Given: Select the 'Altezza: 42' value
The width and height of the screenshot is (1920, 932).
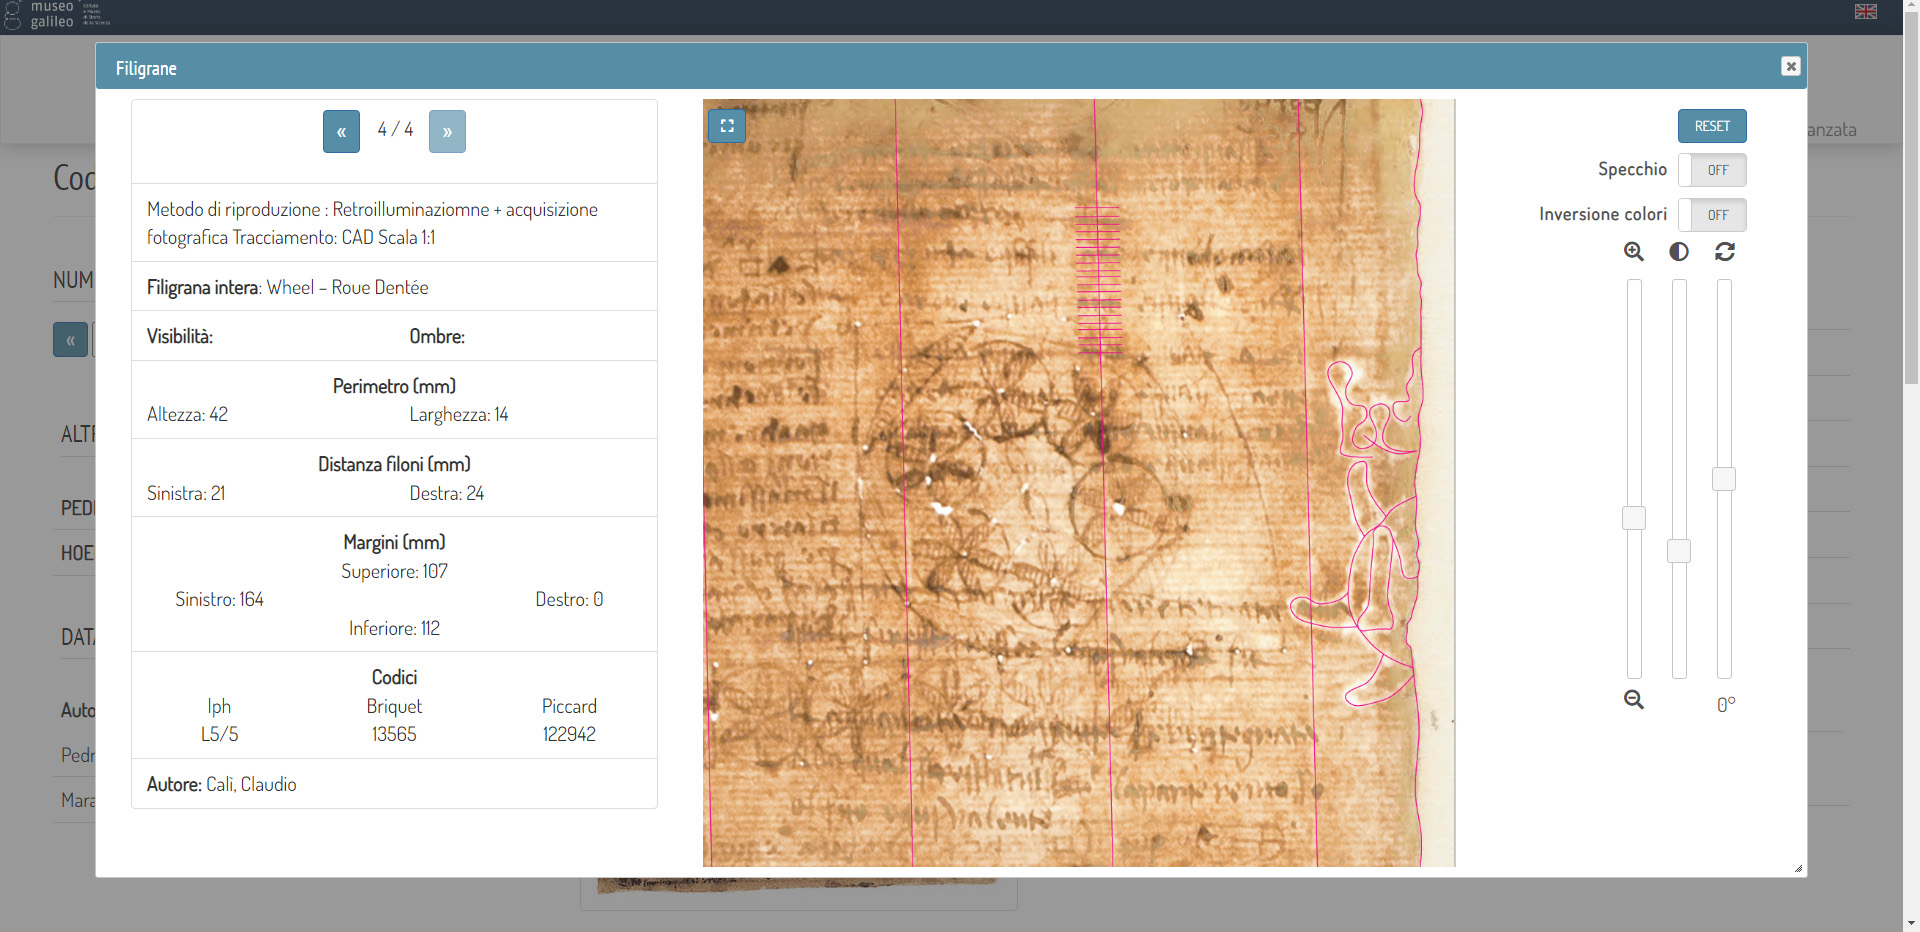Looking at the screenshot, I should 187,414.
